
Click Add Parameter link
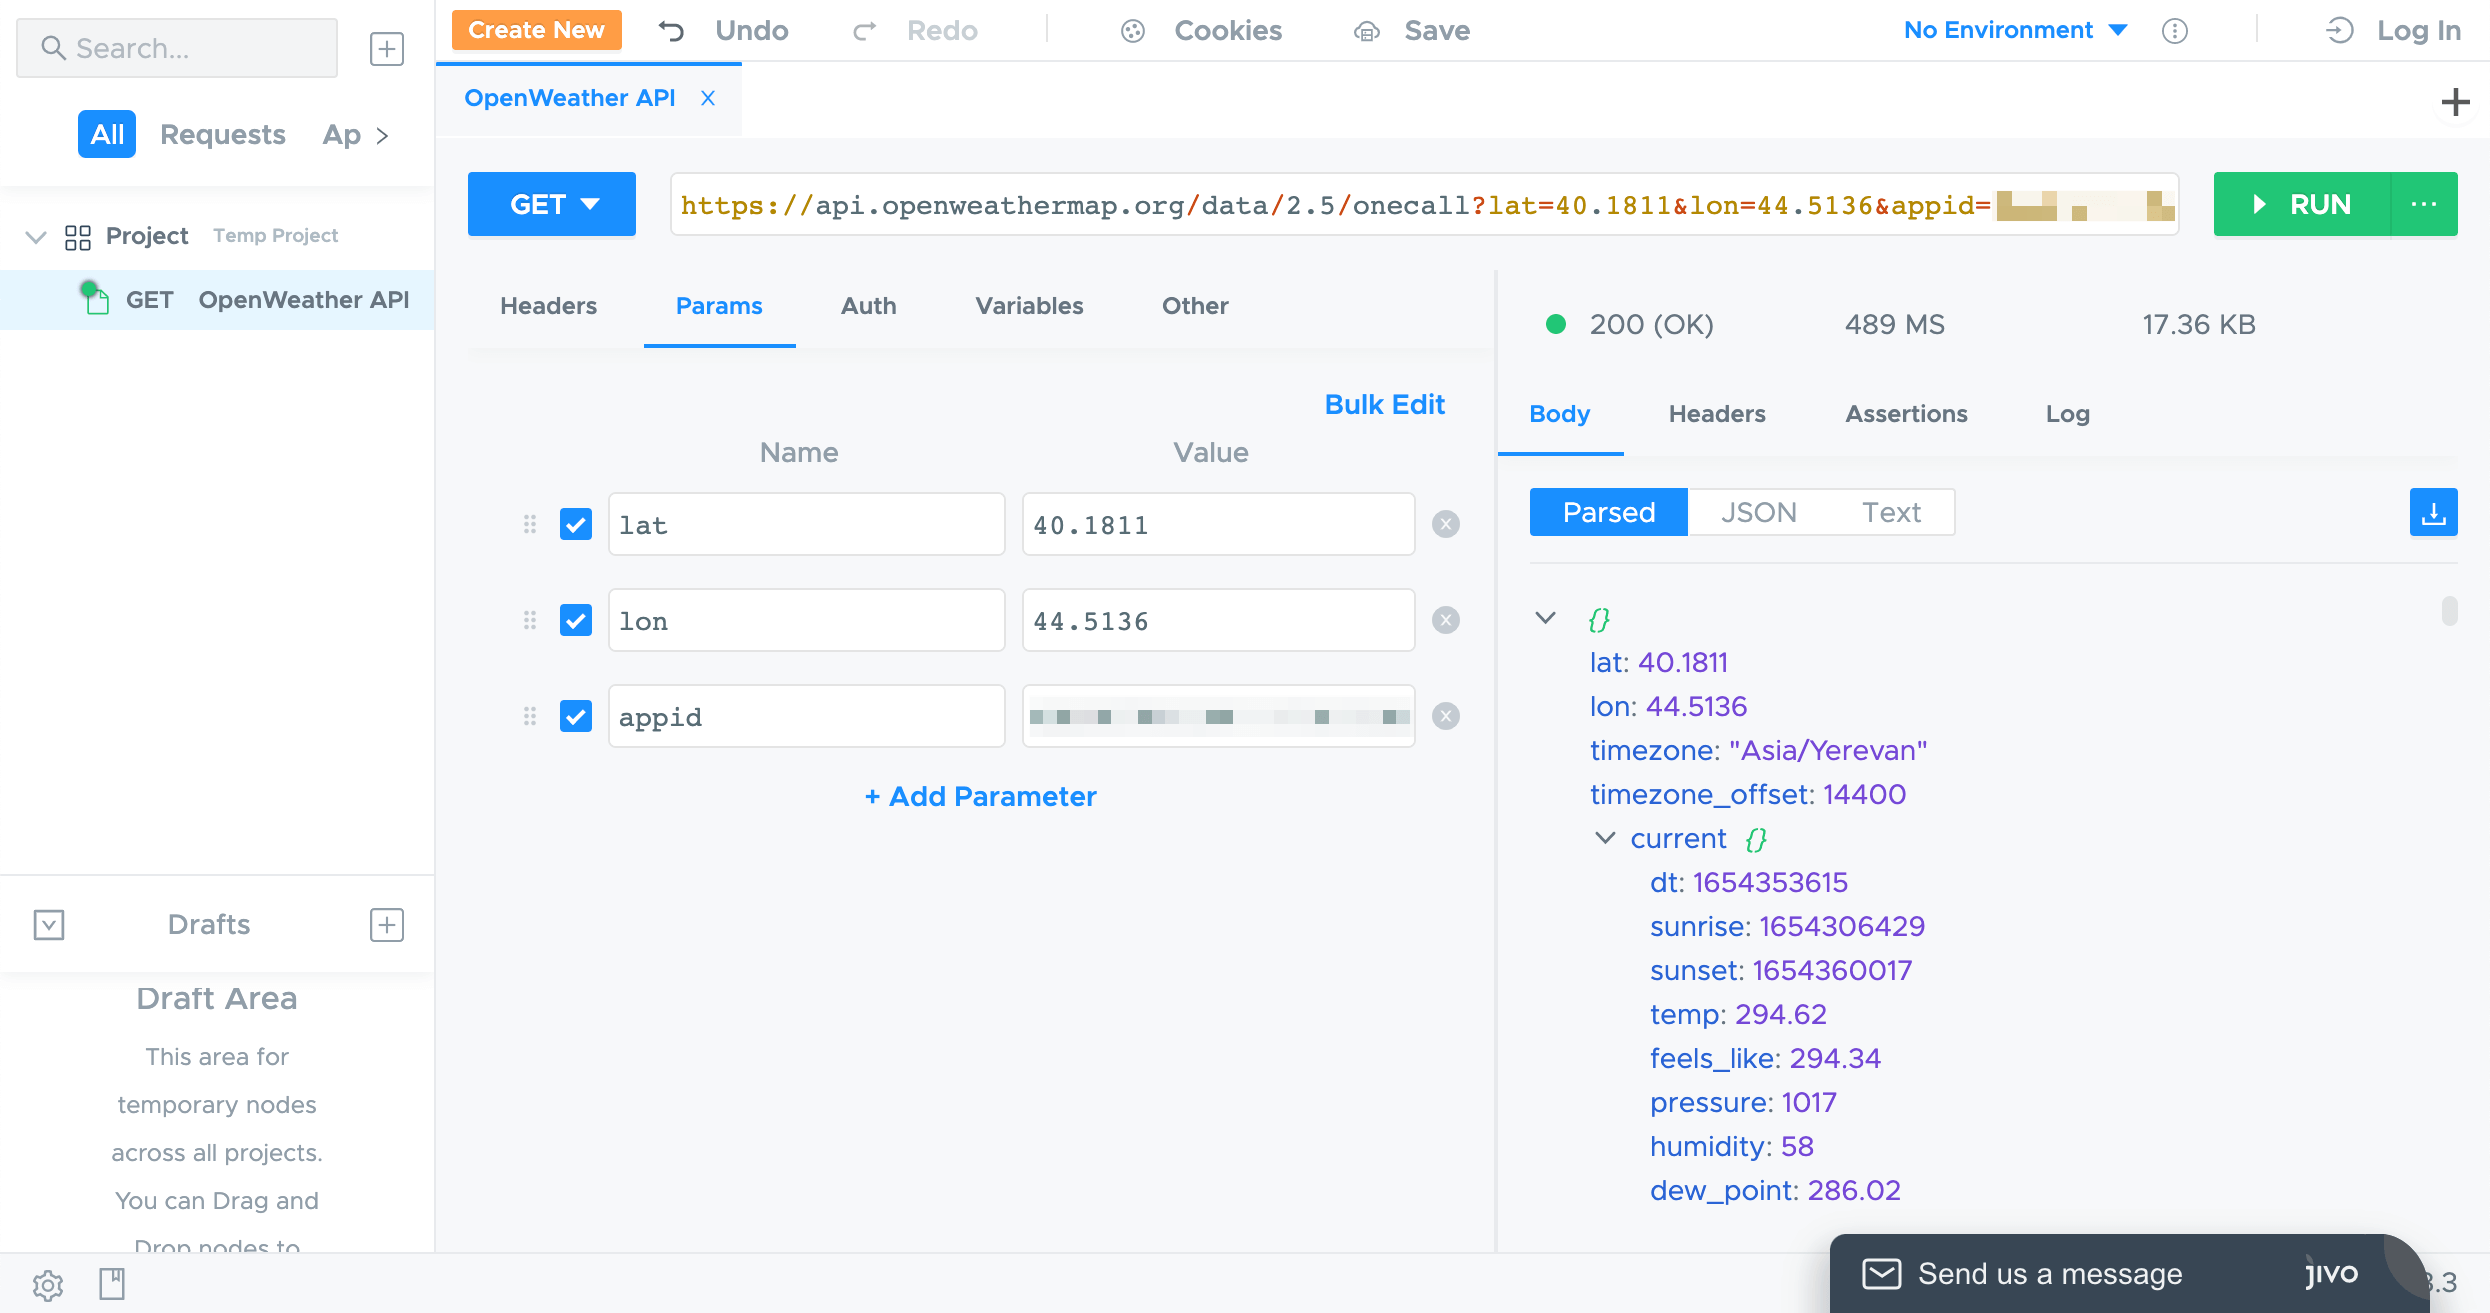[x=981, y=796]
